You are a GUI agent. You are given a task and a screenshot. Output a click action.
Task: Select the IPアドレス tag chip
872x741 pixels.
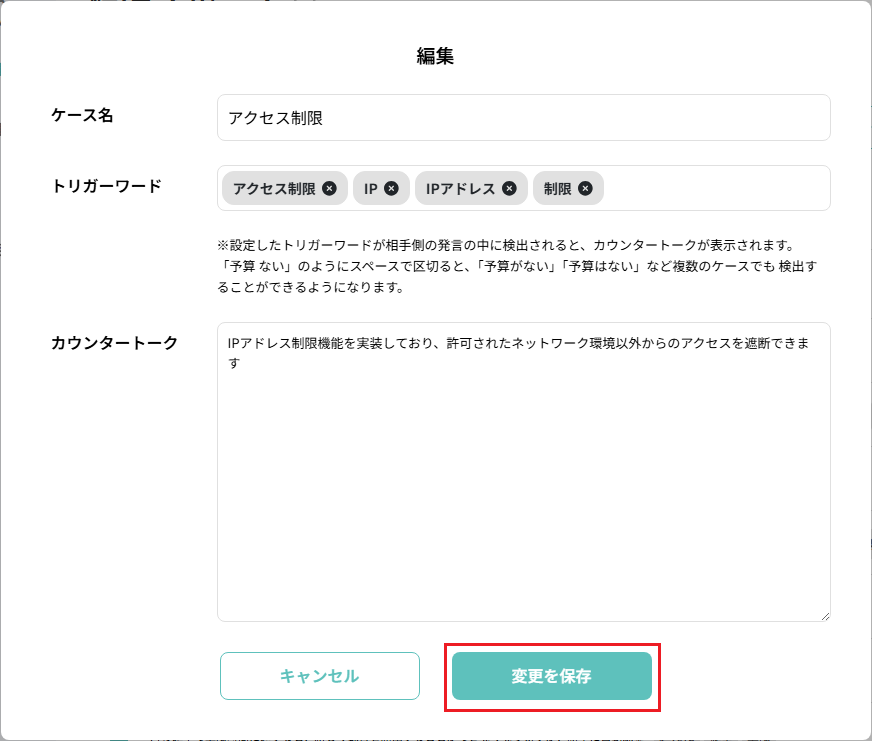pos(470,187)
